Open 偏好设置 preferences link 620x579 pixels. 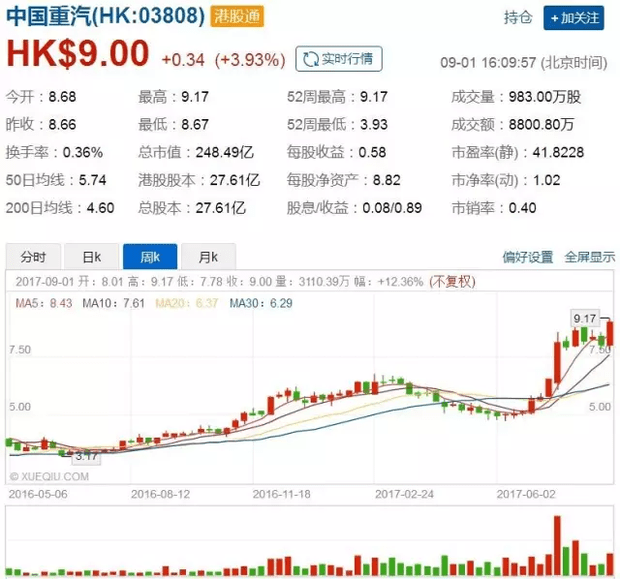(x=527, y=257)
